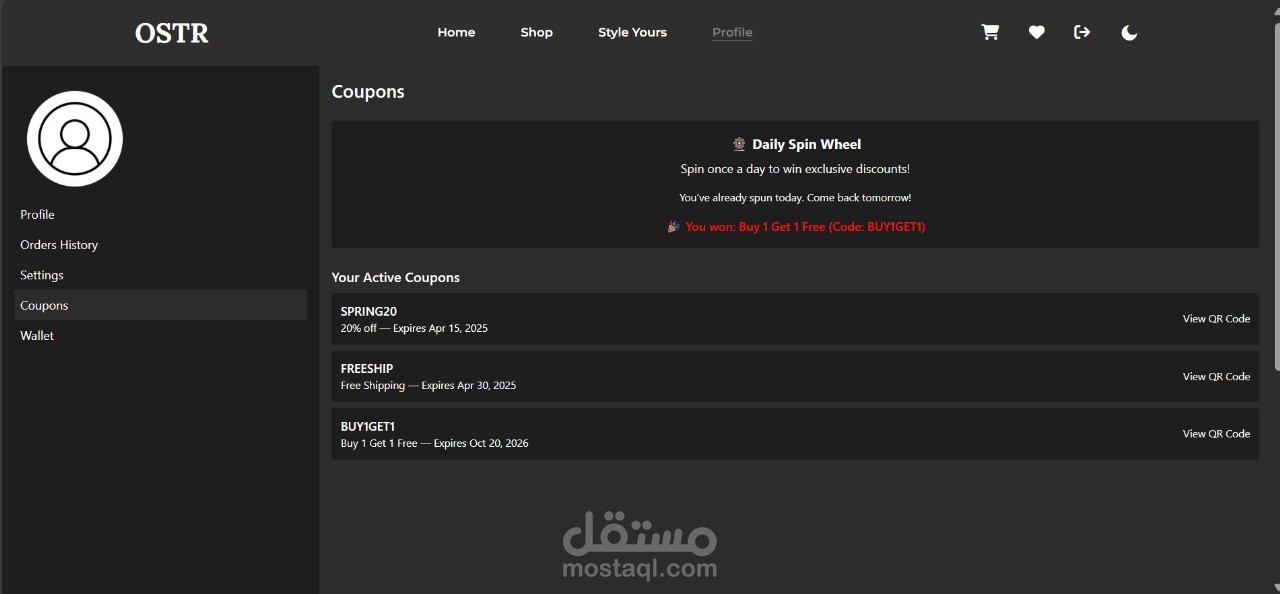Viewport: 1280px width, 594px height.
Task: Toggle dark mode moon icon
Action: coord(1129,32)
